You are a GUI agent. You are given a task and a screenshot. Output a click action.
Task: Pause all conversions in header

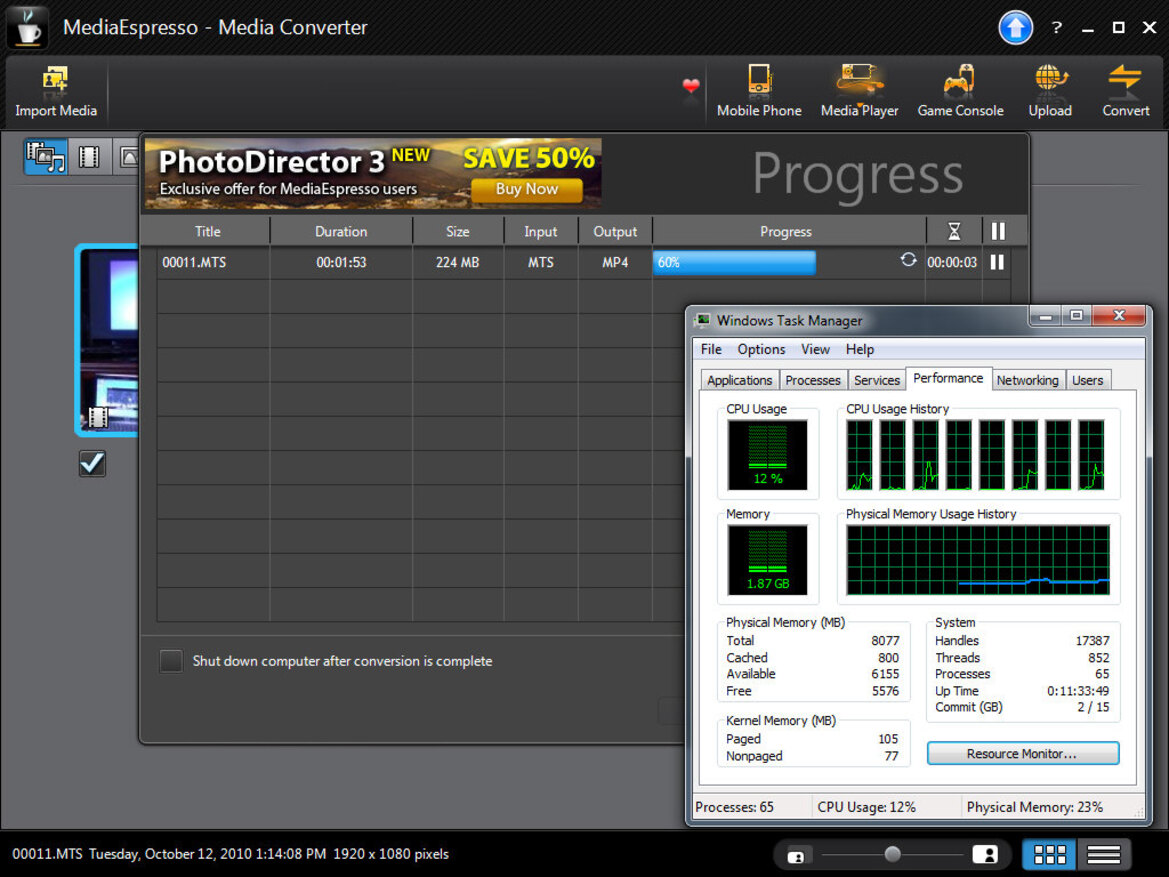998,232
